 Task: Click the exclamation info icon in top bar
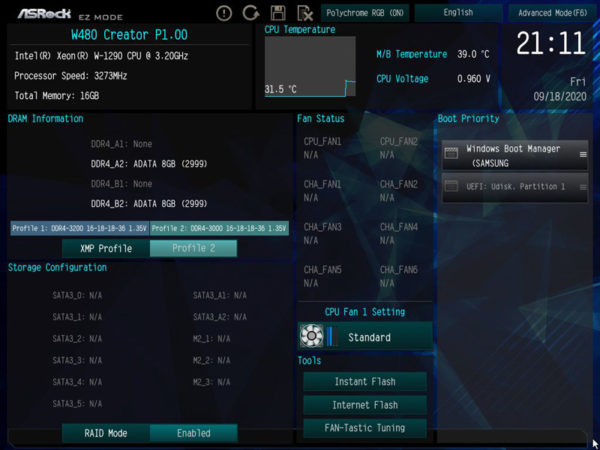[x=224, y=13]
